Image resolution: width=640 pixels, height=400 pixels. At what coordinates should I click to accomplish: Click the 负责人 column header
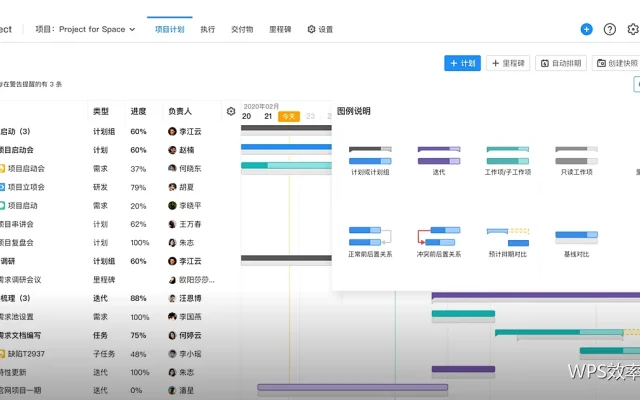tap(180, 111)
